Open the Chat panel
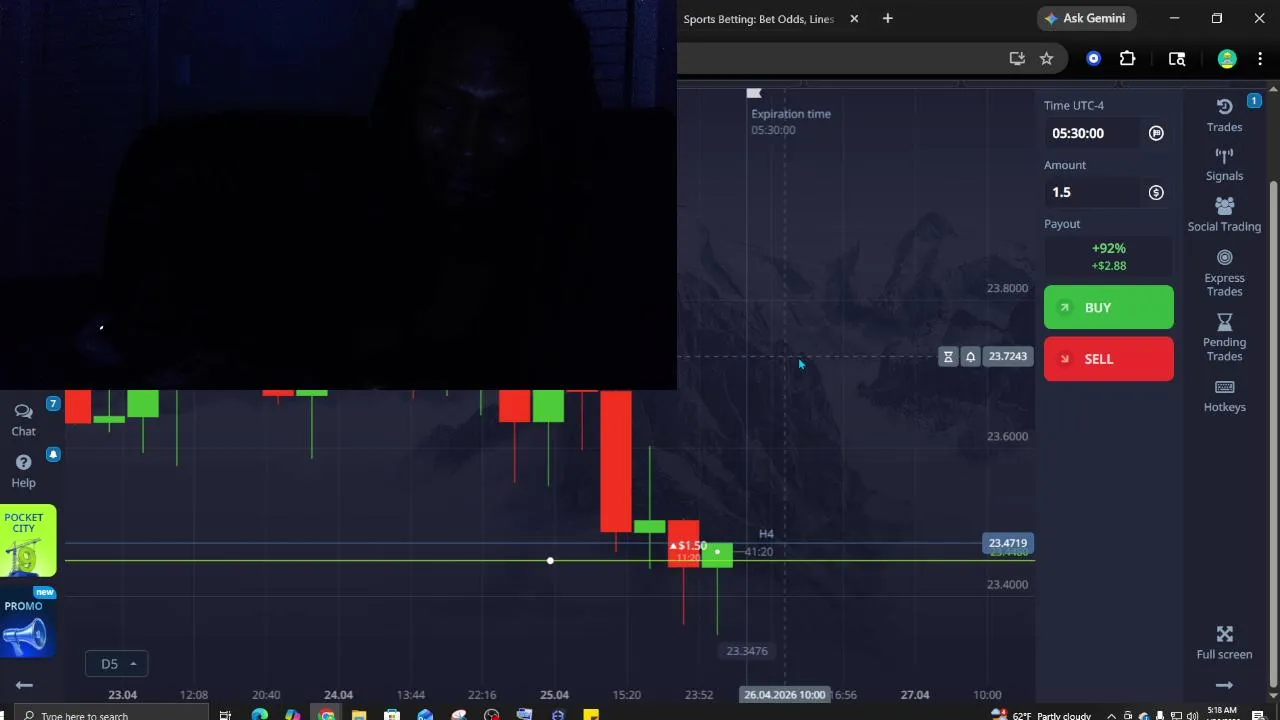This screenshot has height=720, width=1280. [x=23, y=420]
